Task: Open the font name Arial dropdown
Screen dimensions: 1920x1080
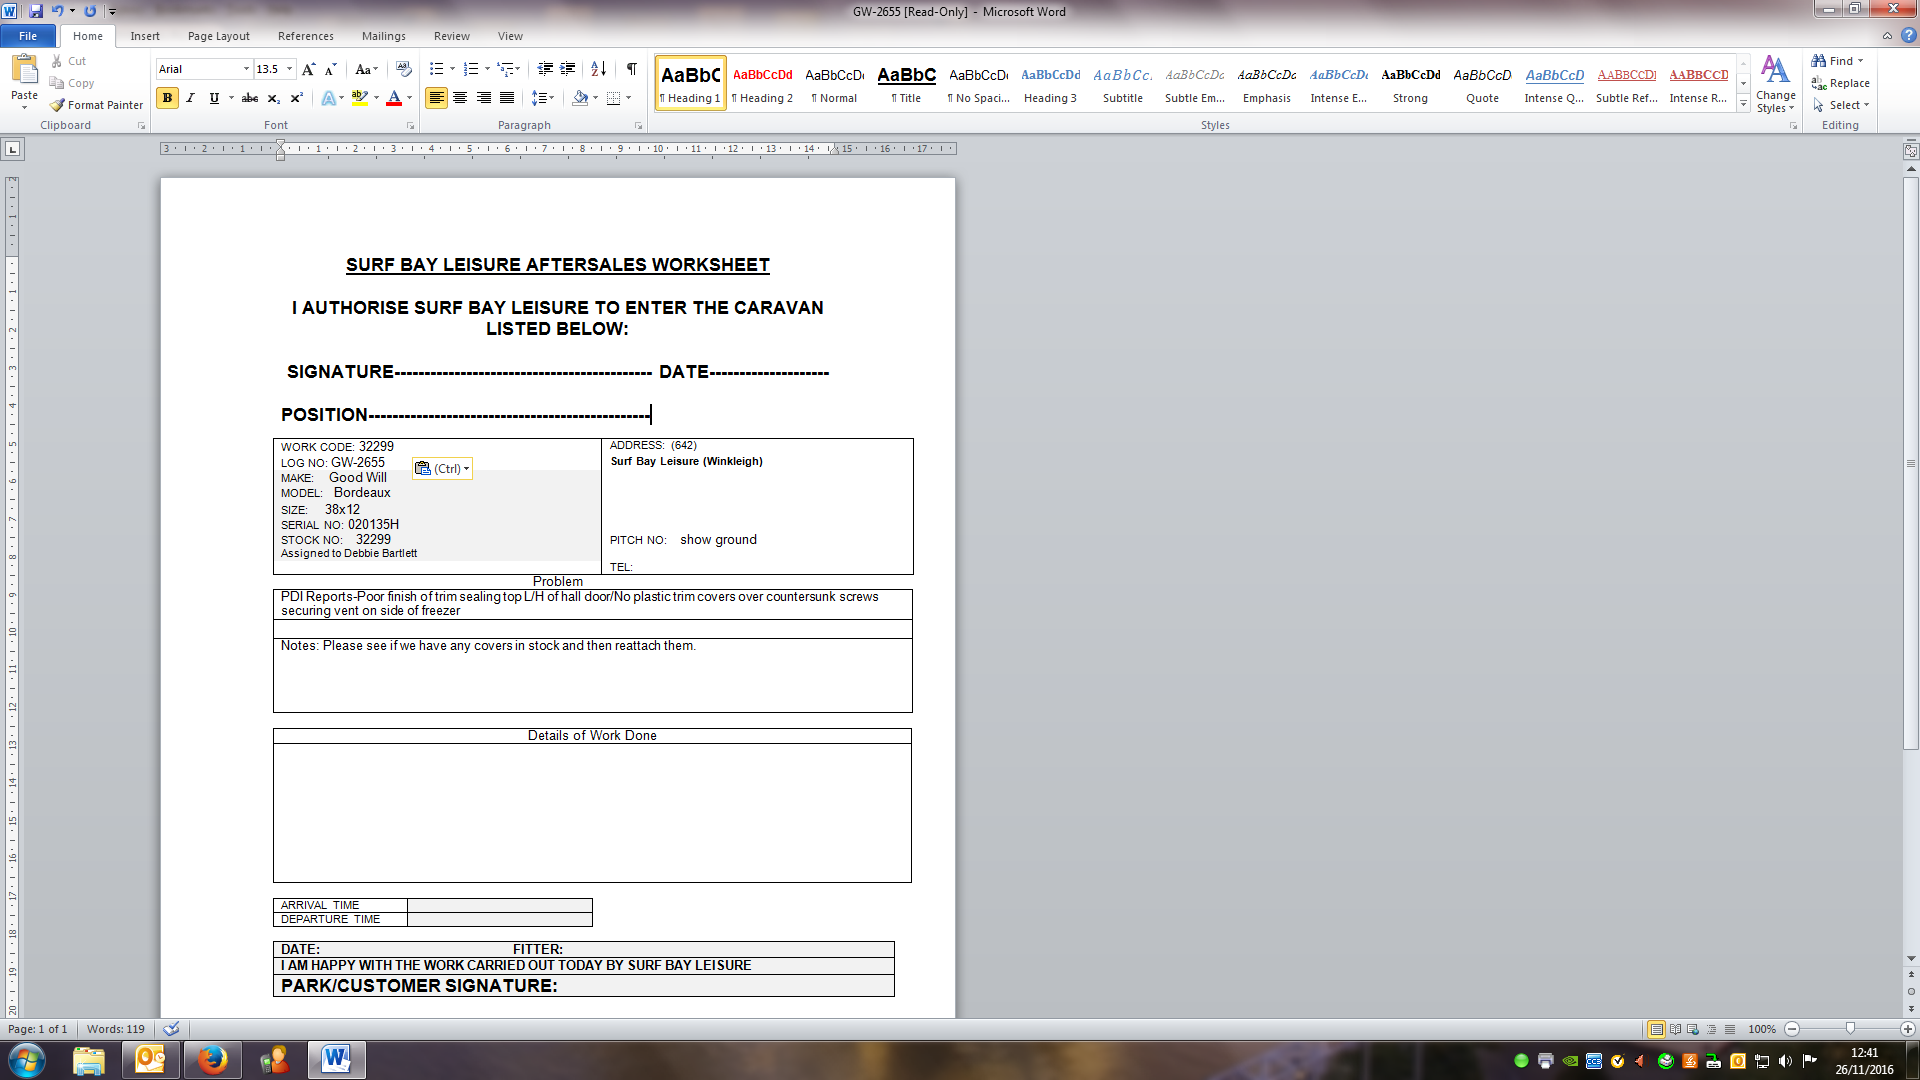Action: [x=246, y=69]
